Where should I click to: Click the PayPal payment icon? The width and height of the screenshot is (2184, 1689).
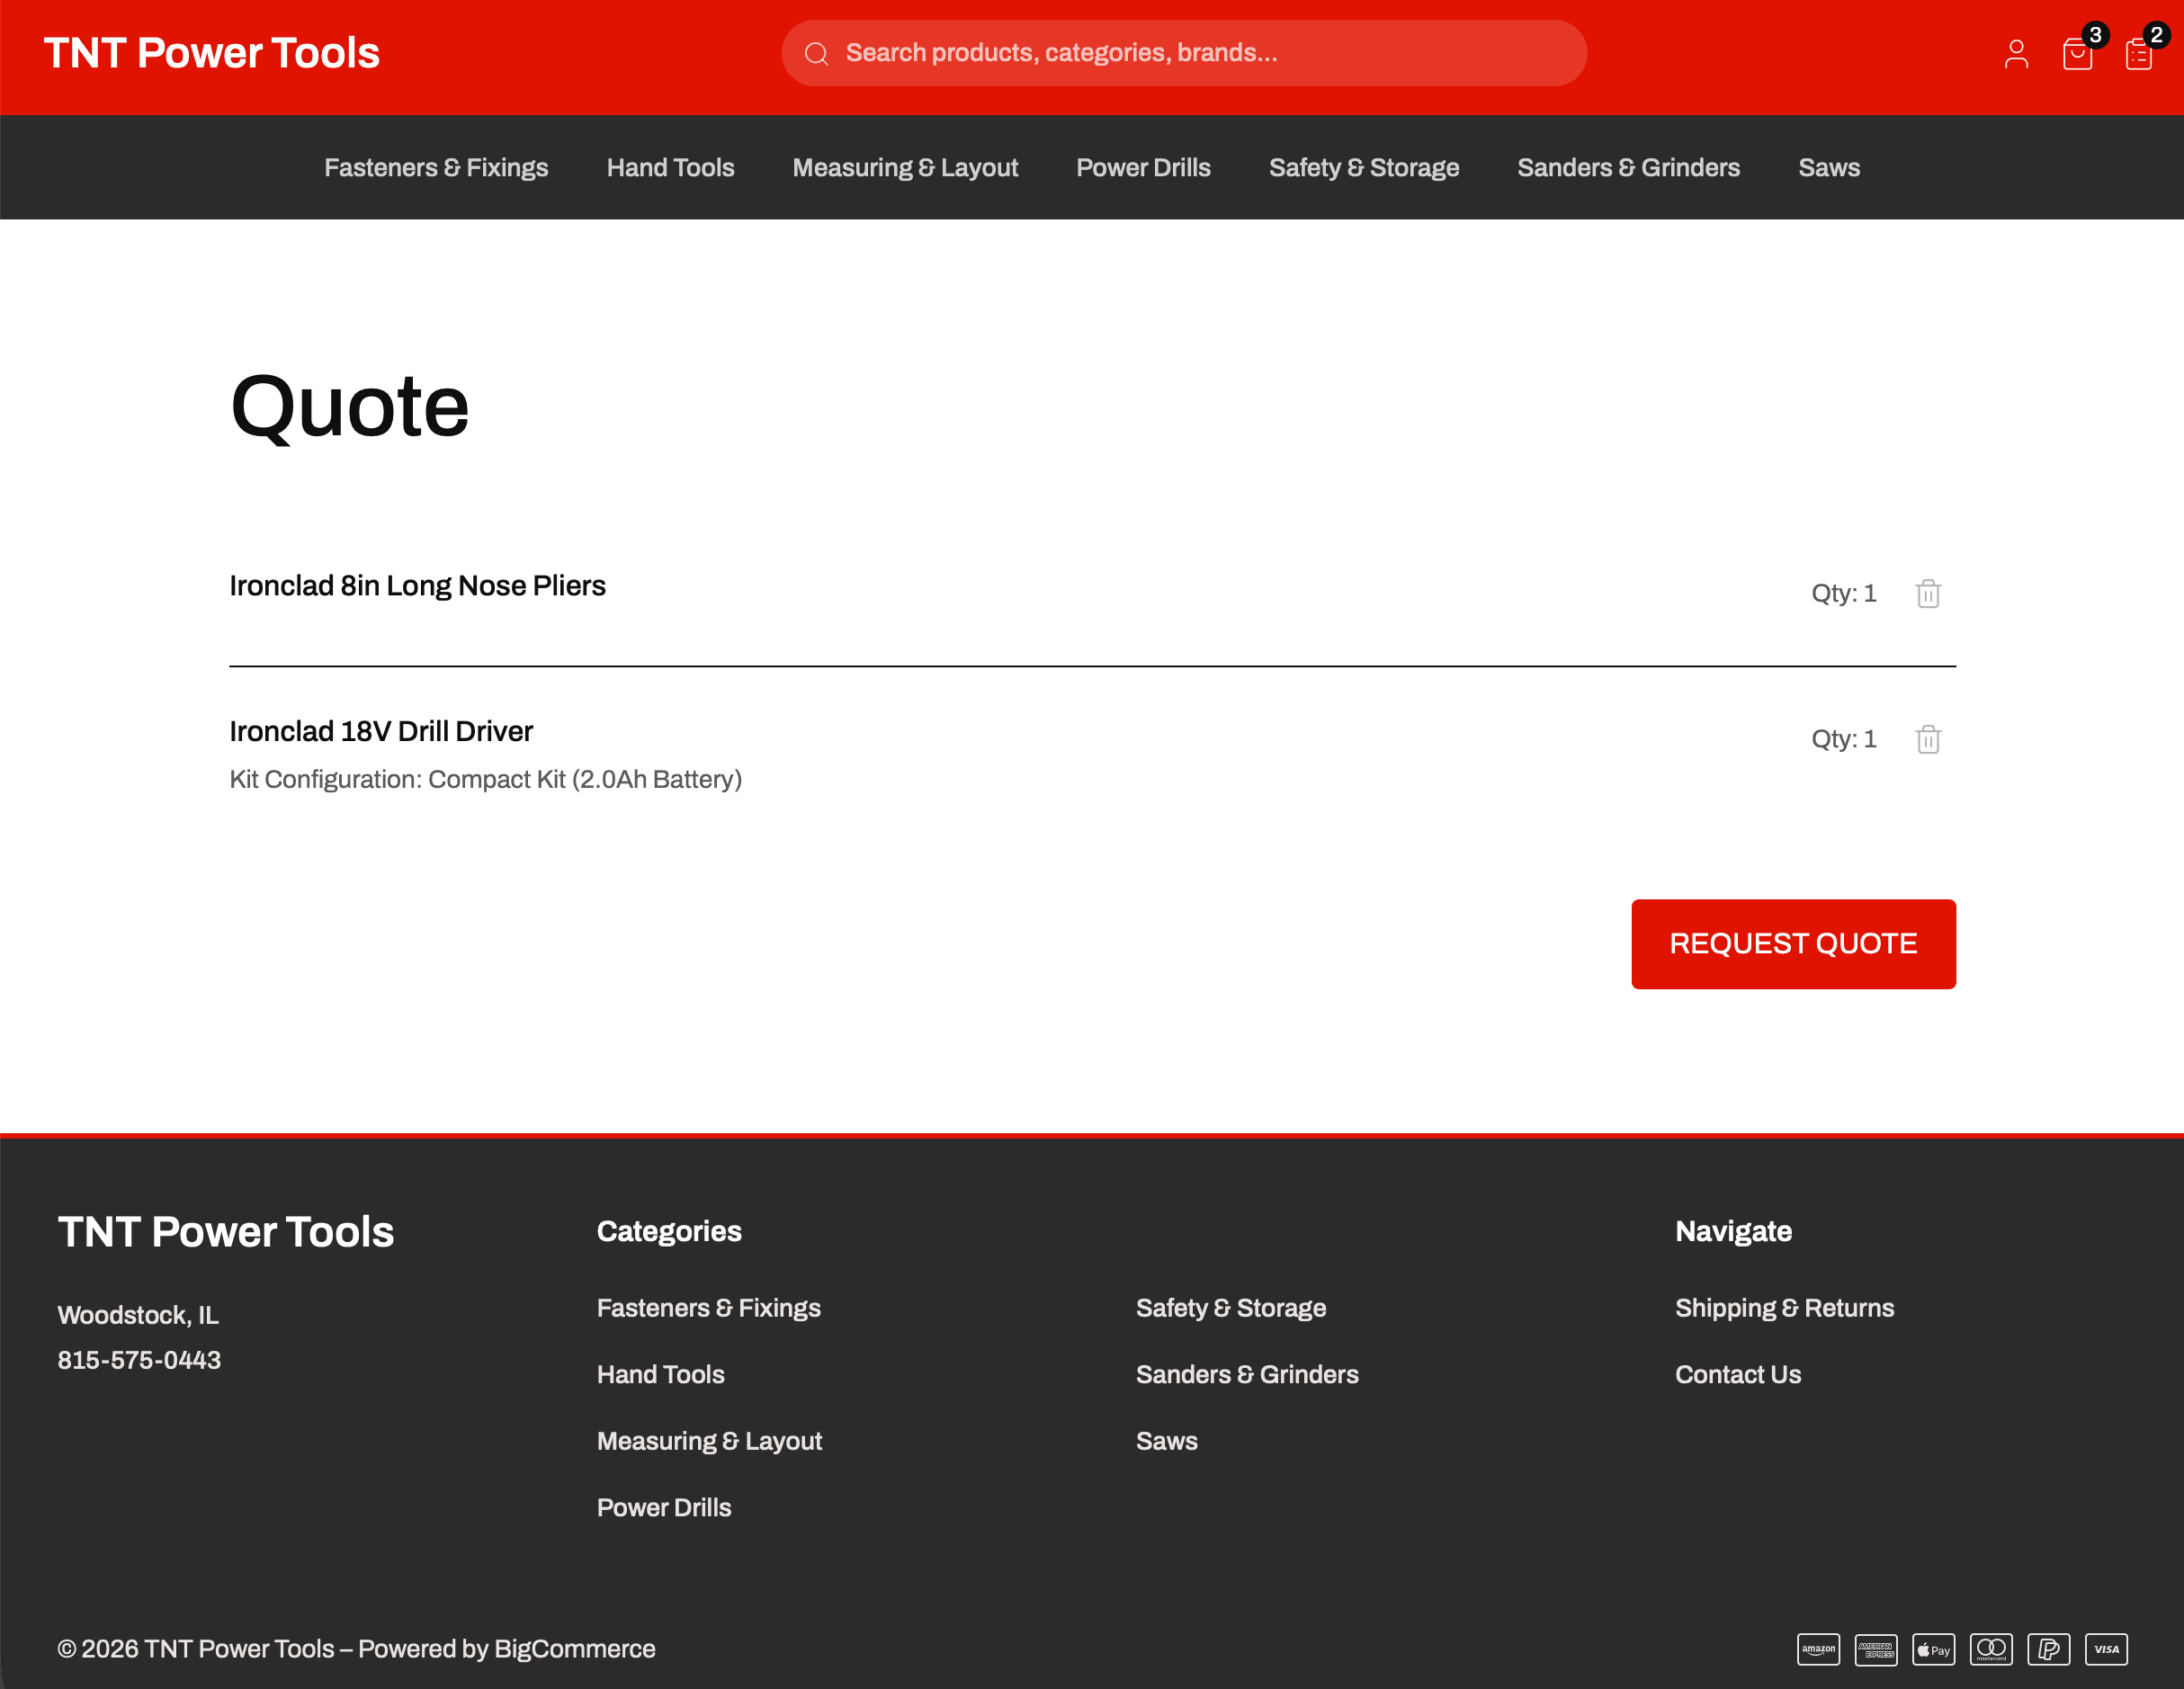pos(2048,1649)
